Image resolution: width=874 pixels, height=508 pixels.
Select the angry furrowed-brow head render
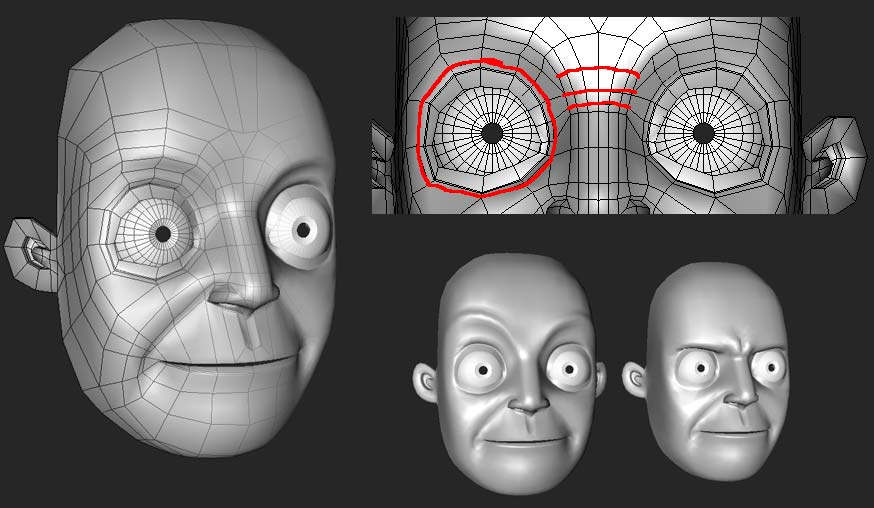point(706,371)
